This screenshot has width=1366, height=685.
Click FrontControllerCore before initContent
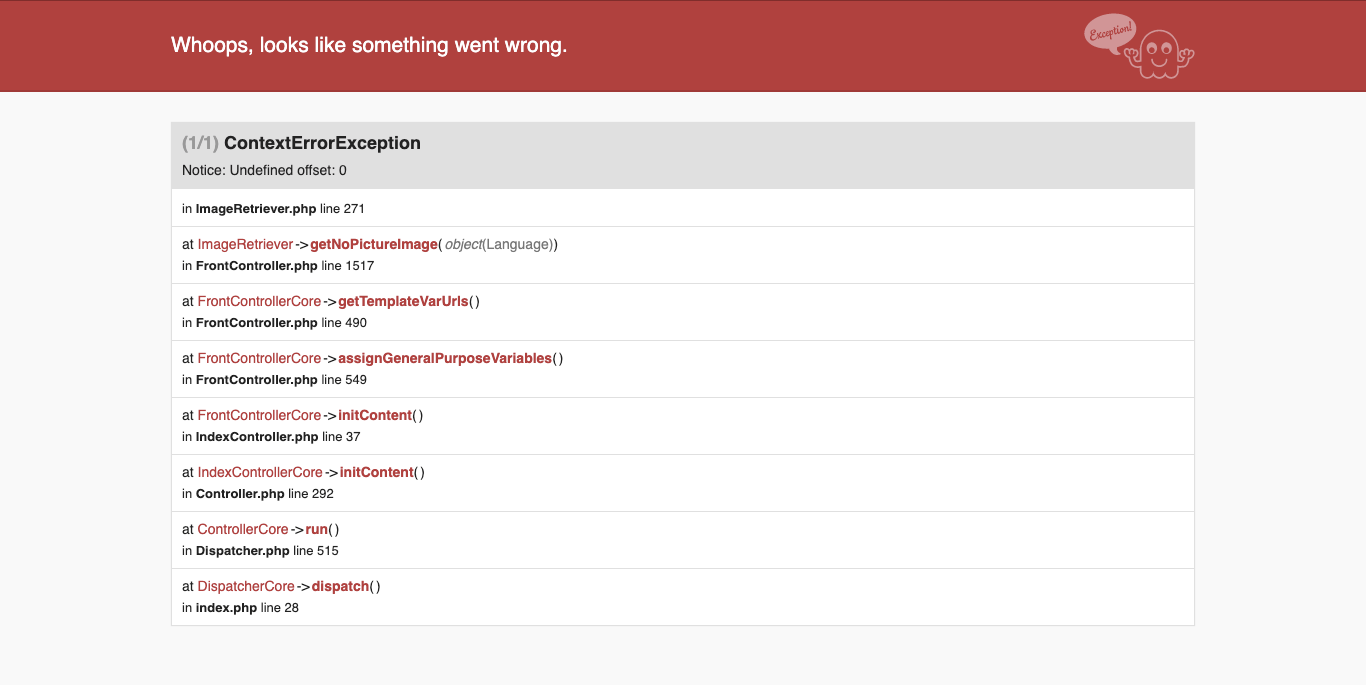(x=259, y=415)
